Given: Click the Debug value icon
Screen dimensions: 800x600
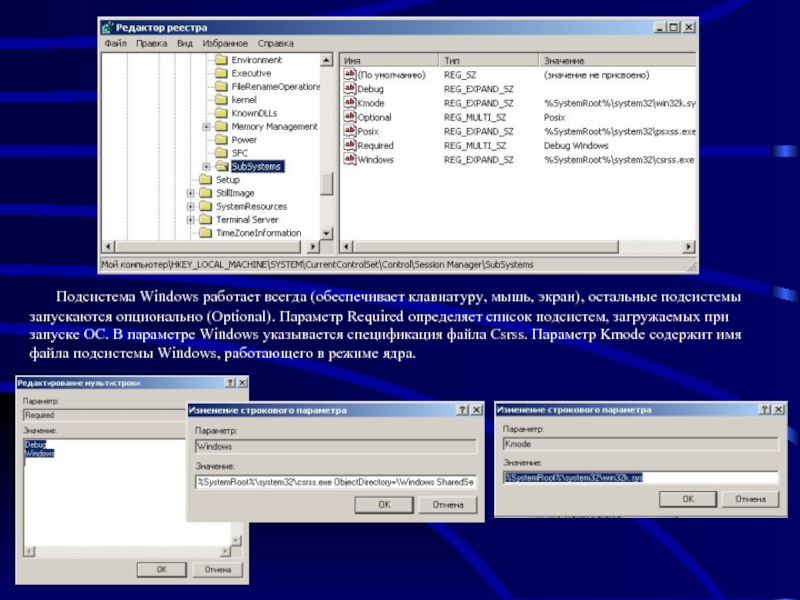Looking at the screenshot, I should tap(350, 89).
